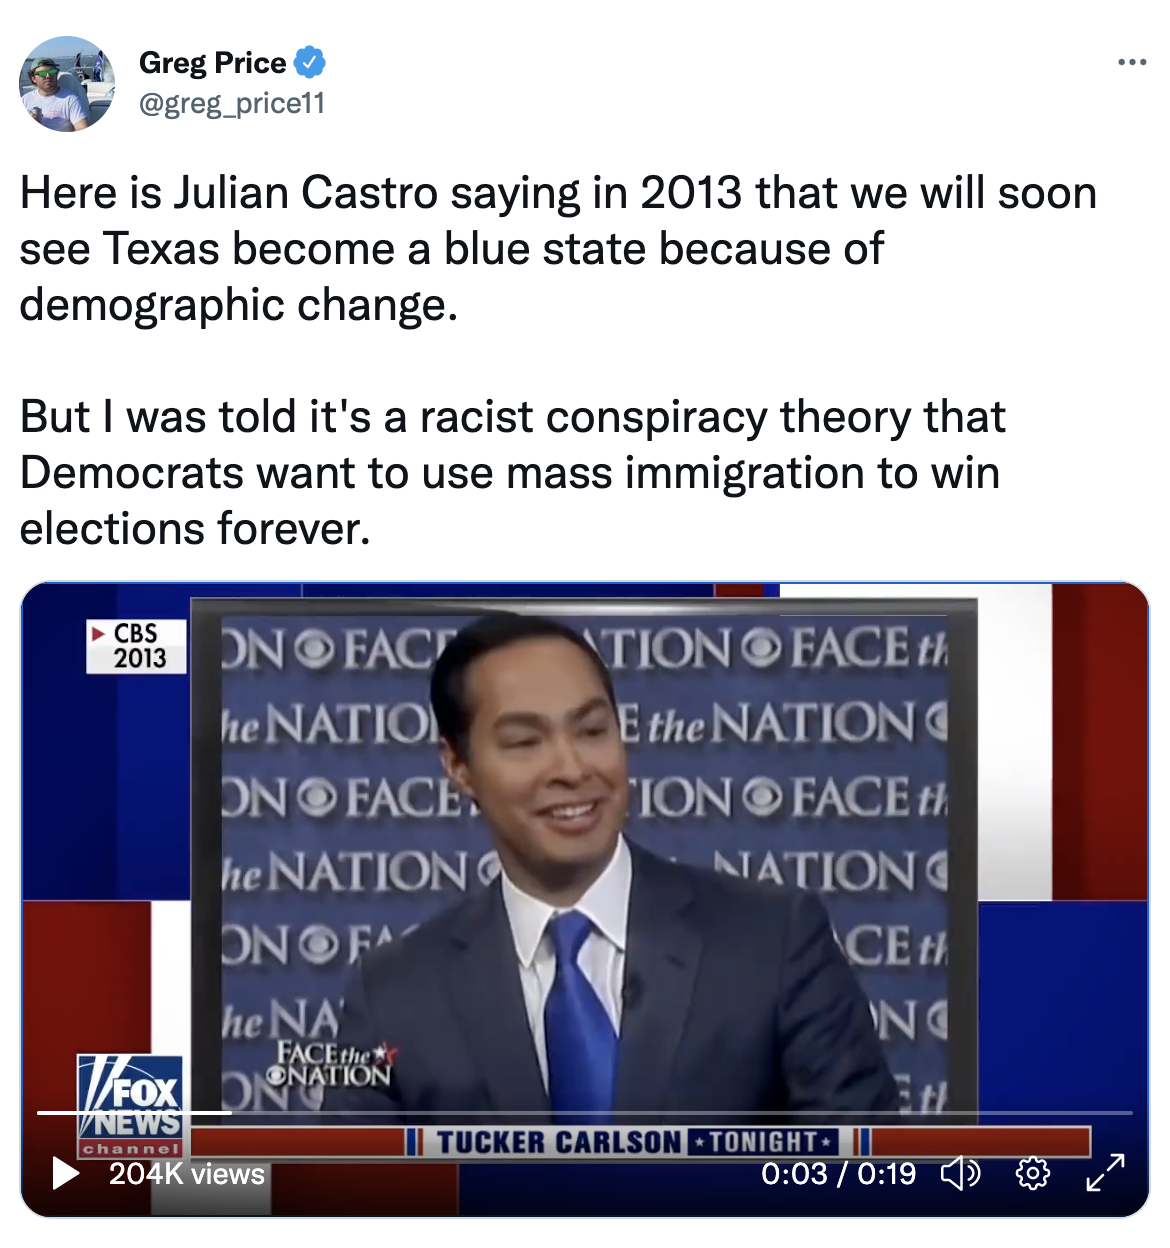Screen dimensions: 1170x1248
Task: Click the blue verified badge
Action: (x=311, y=62)
